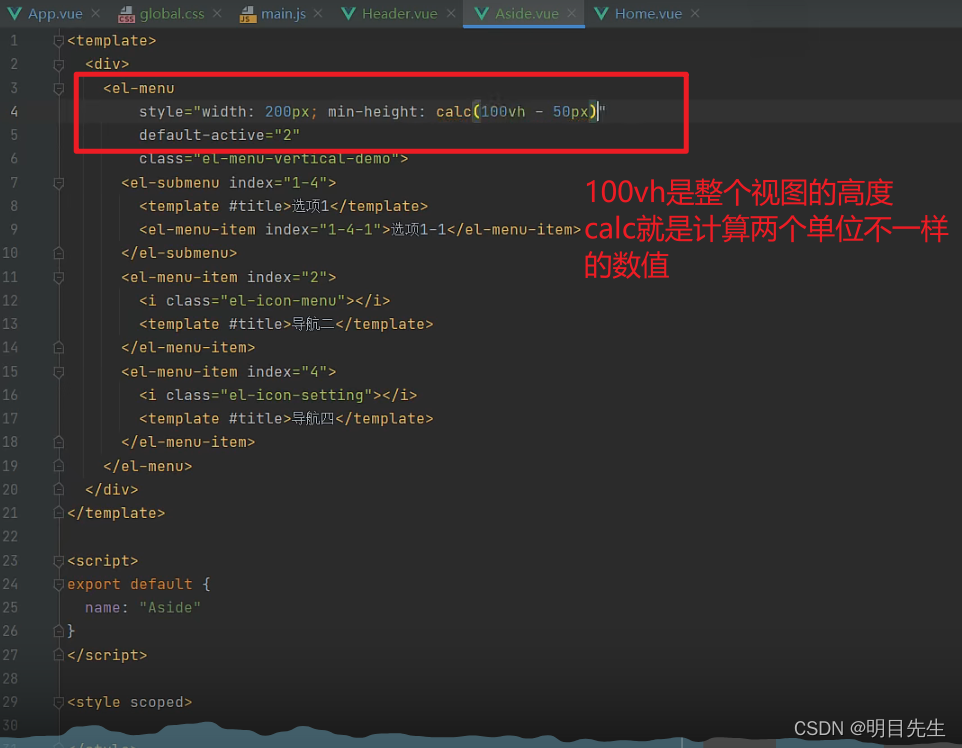Click the Vue icon on App.vue tab
This screenshot has width=962, height=748.
point(14,13)
